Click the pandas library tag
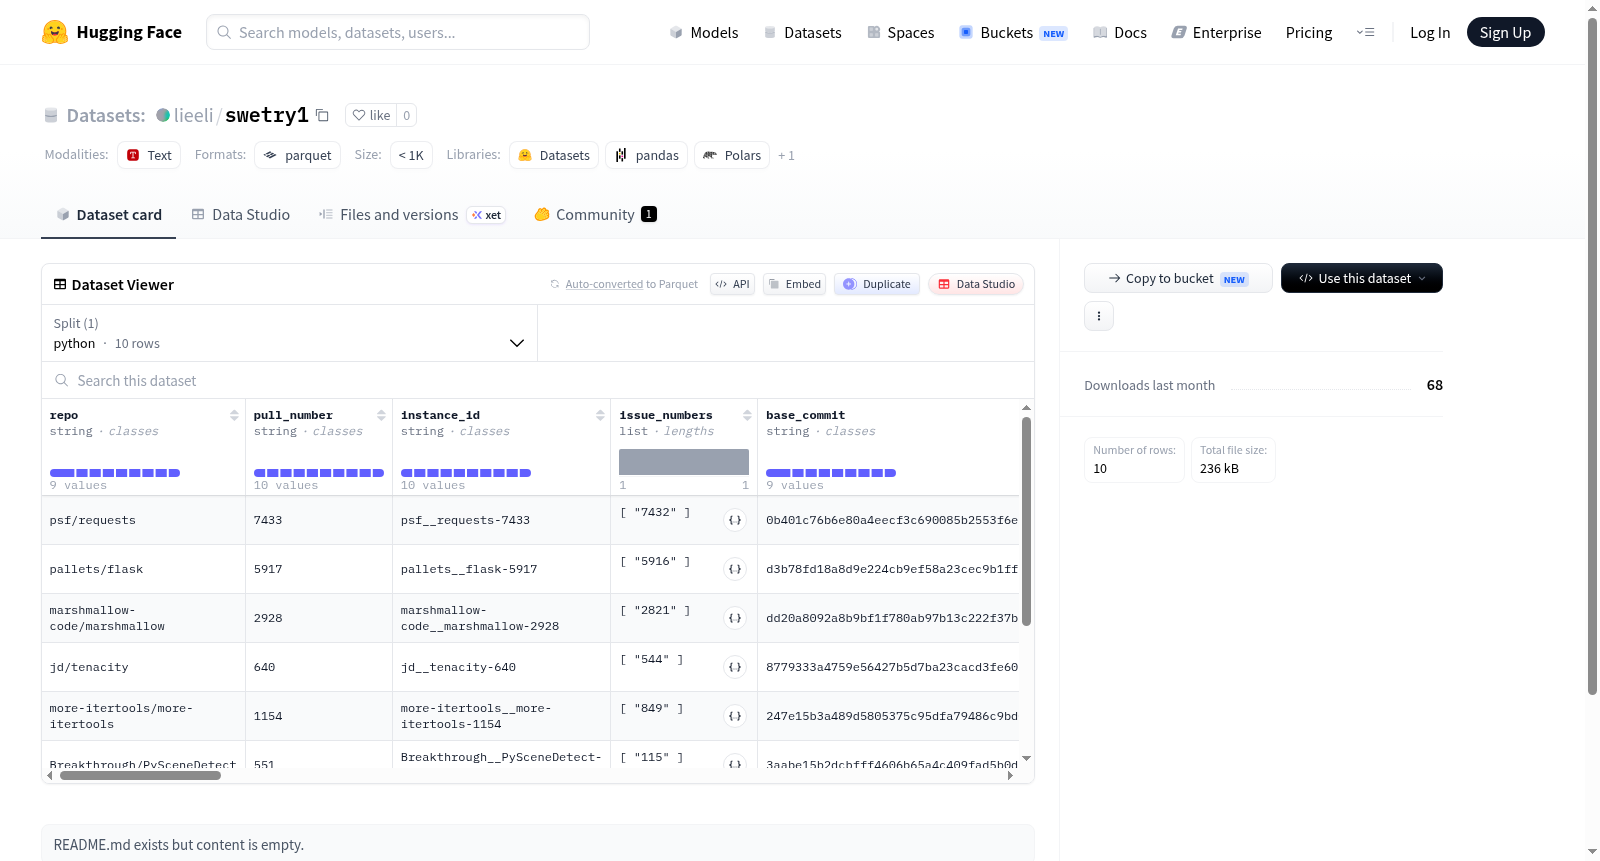The width and height of the screenshot is (1600, 861). (646, 155)
